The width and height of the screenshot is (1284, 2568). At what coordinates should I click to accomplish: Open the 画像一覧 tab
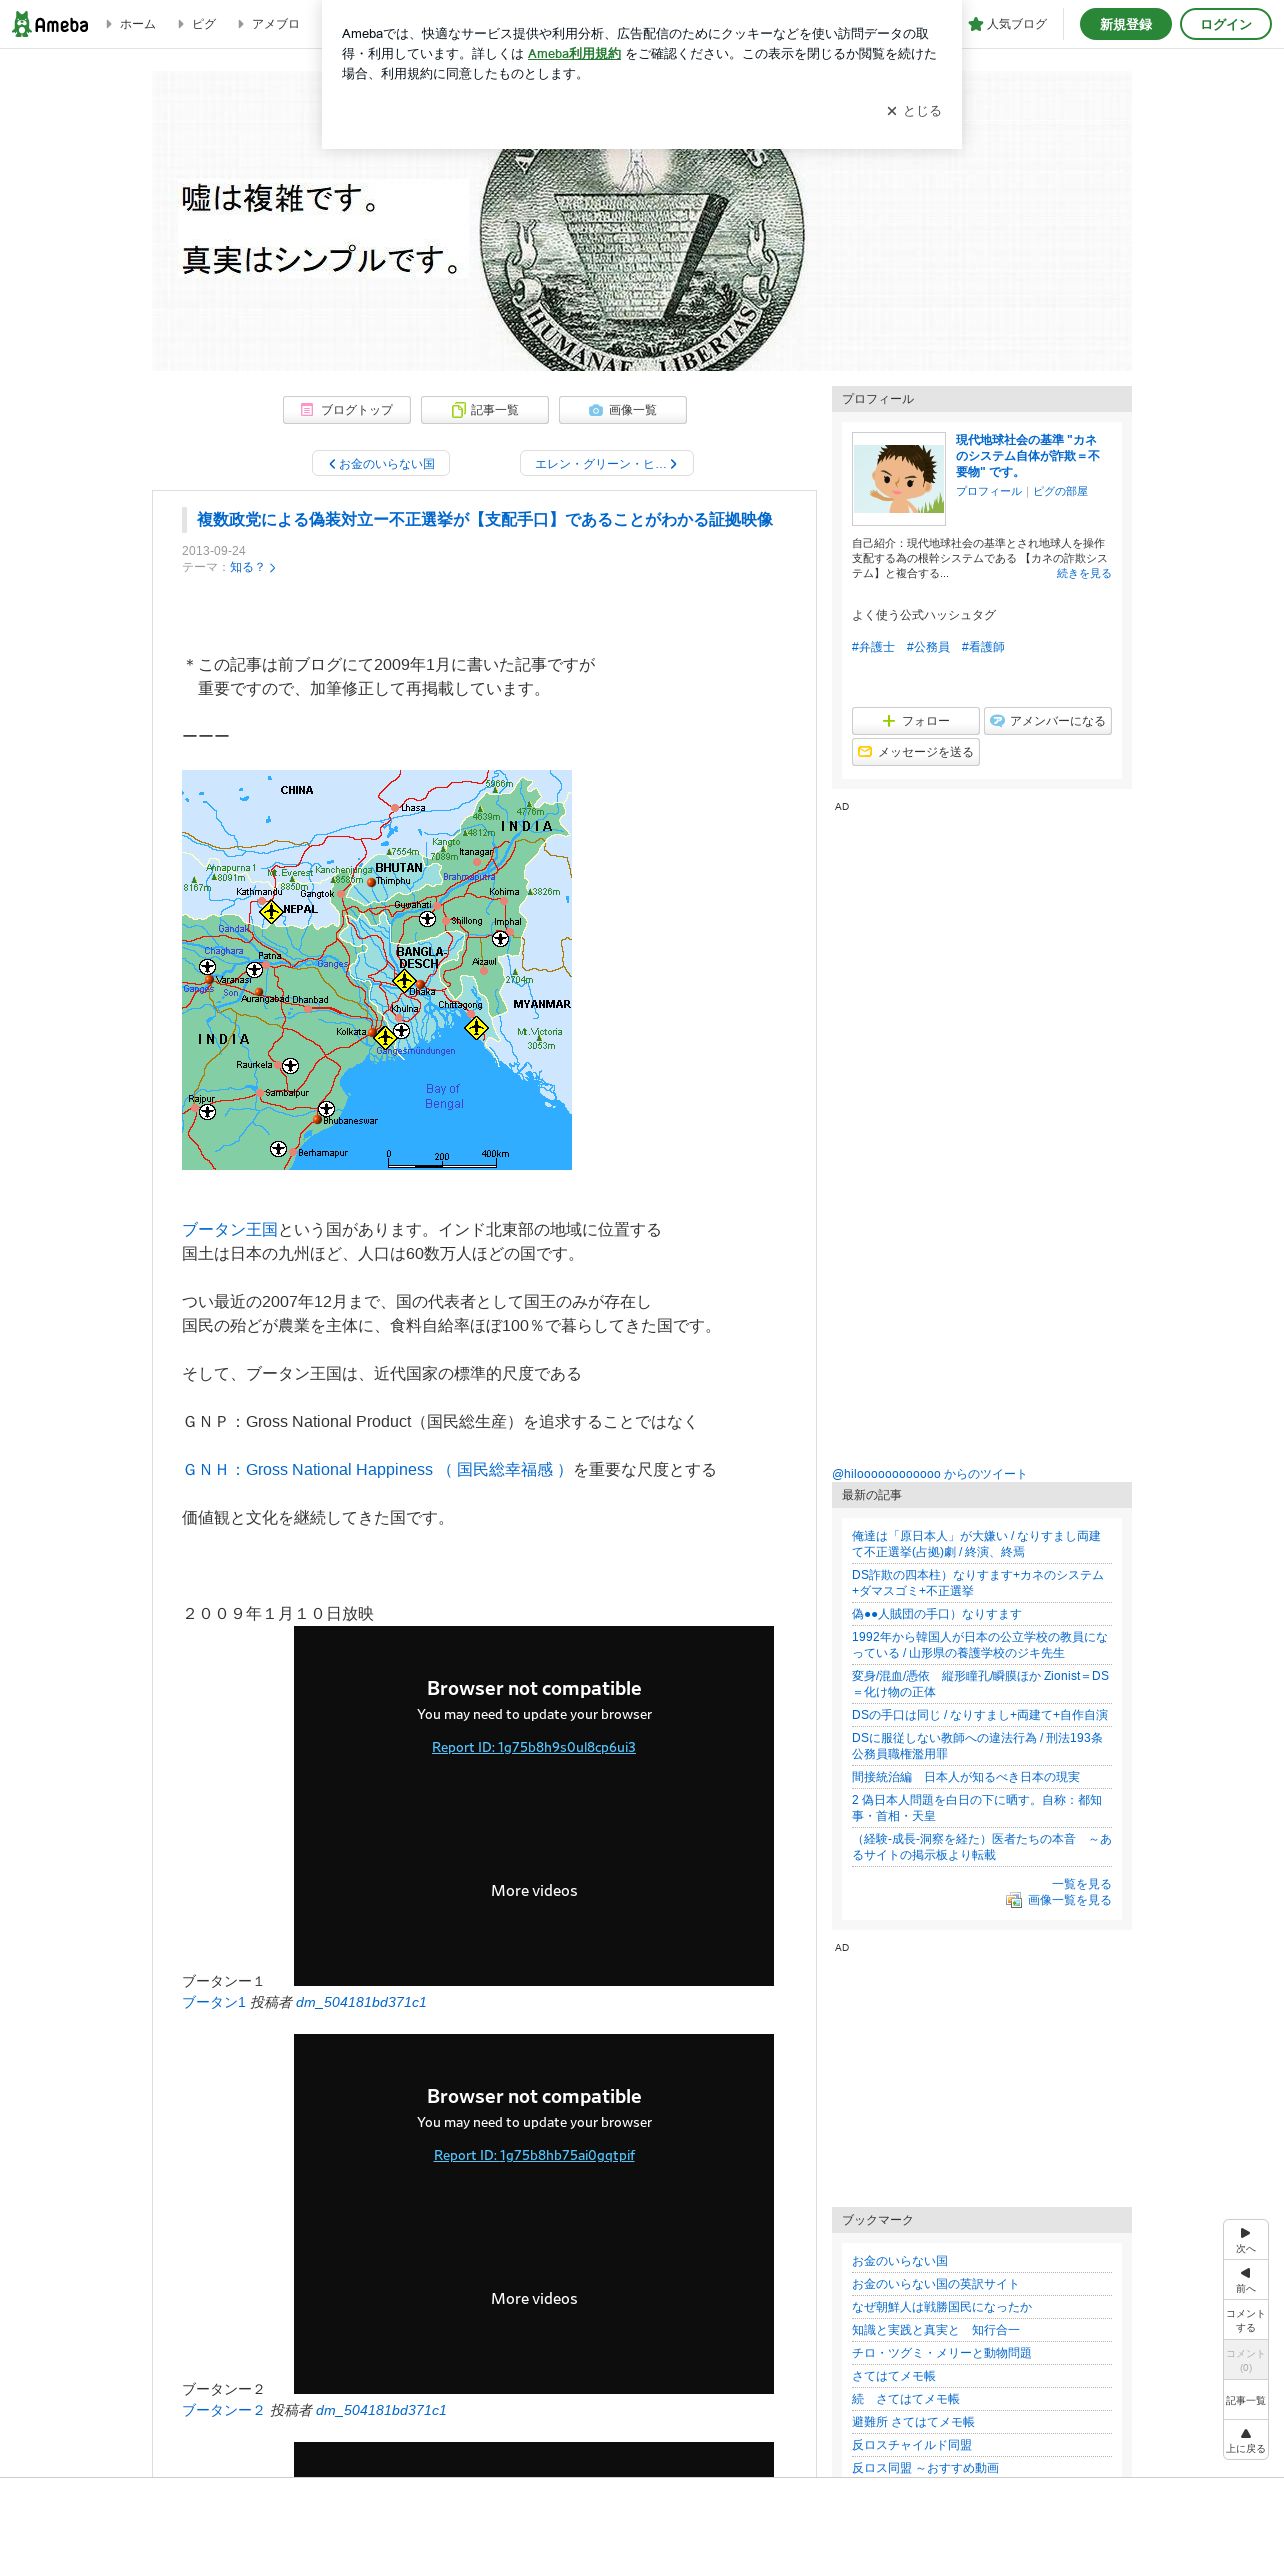click(623, 410)
